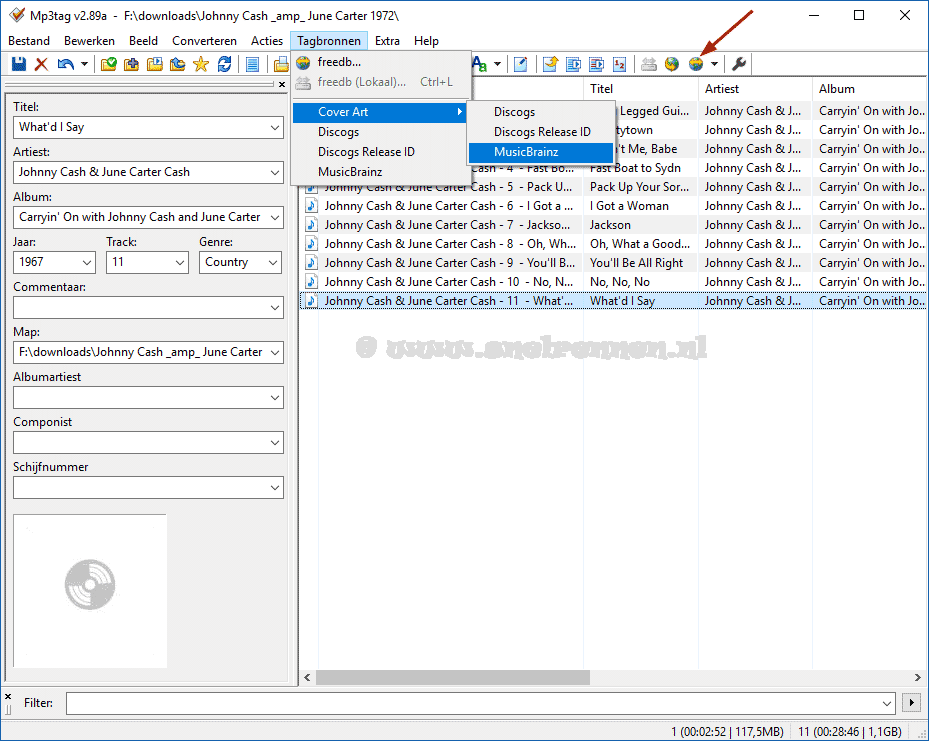
Task: Open the auto-numbering wizard 1-2 icon
Action: 620,64
